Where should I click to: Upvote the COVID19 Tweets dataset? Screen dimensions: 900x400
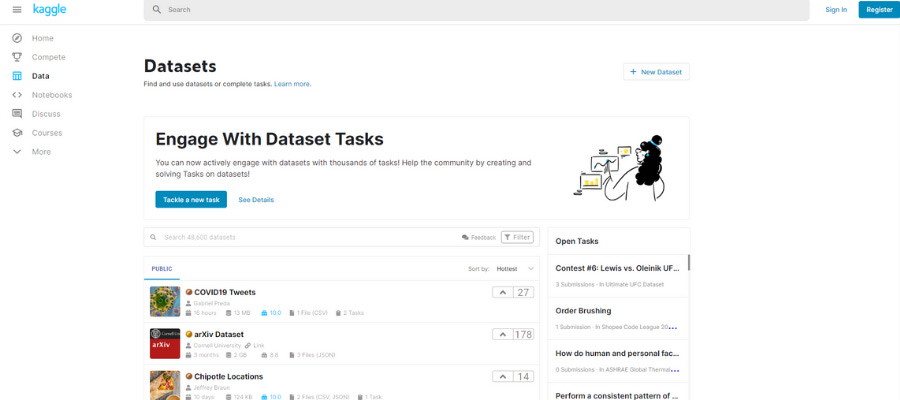tap(503, 293)
